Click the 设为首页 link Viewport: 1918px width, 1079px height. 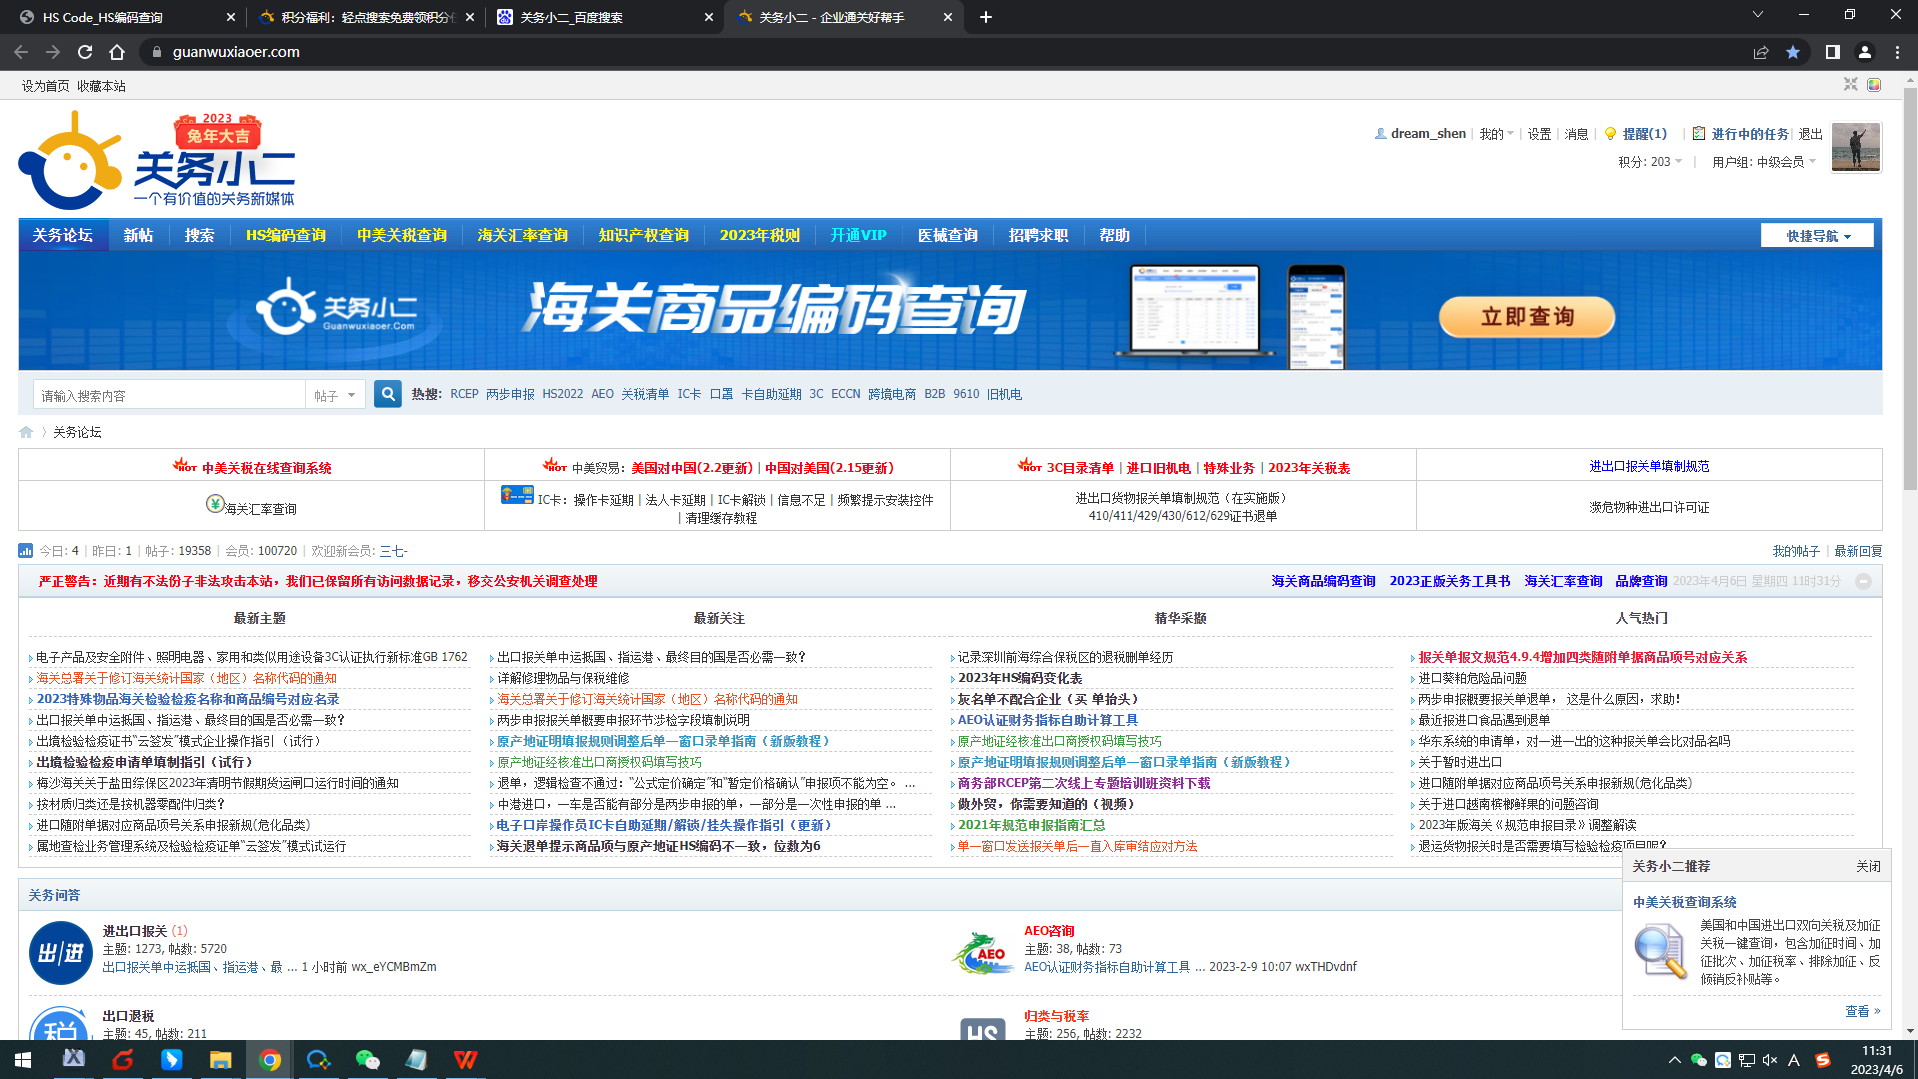coord(46,86)
